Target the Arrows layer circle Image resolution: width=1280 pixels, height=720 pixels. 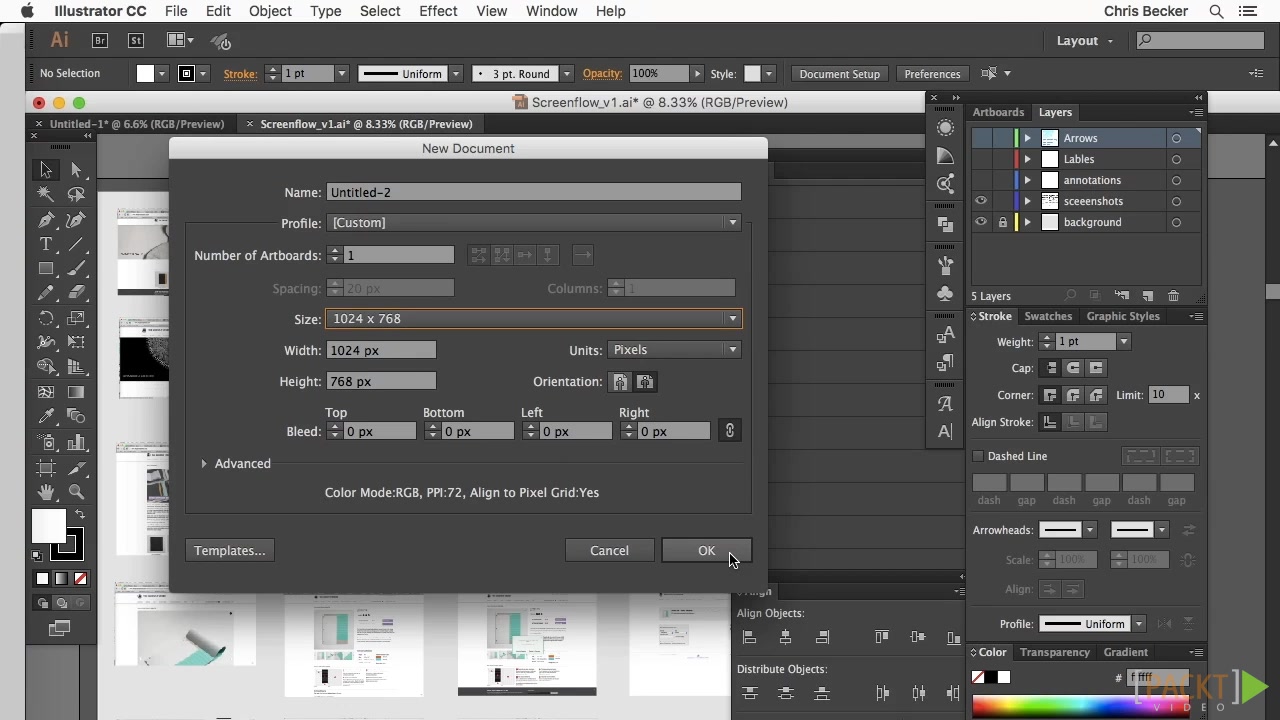coord(1176,138)
